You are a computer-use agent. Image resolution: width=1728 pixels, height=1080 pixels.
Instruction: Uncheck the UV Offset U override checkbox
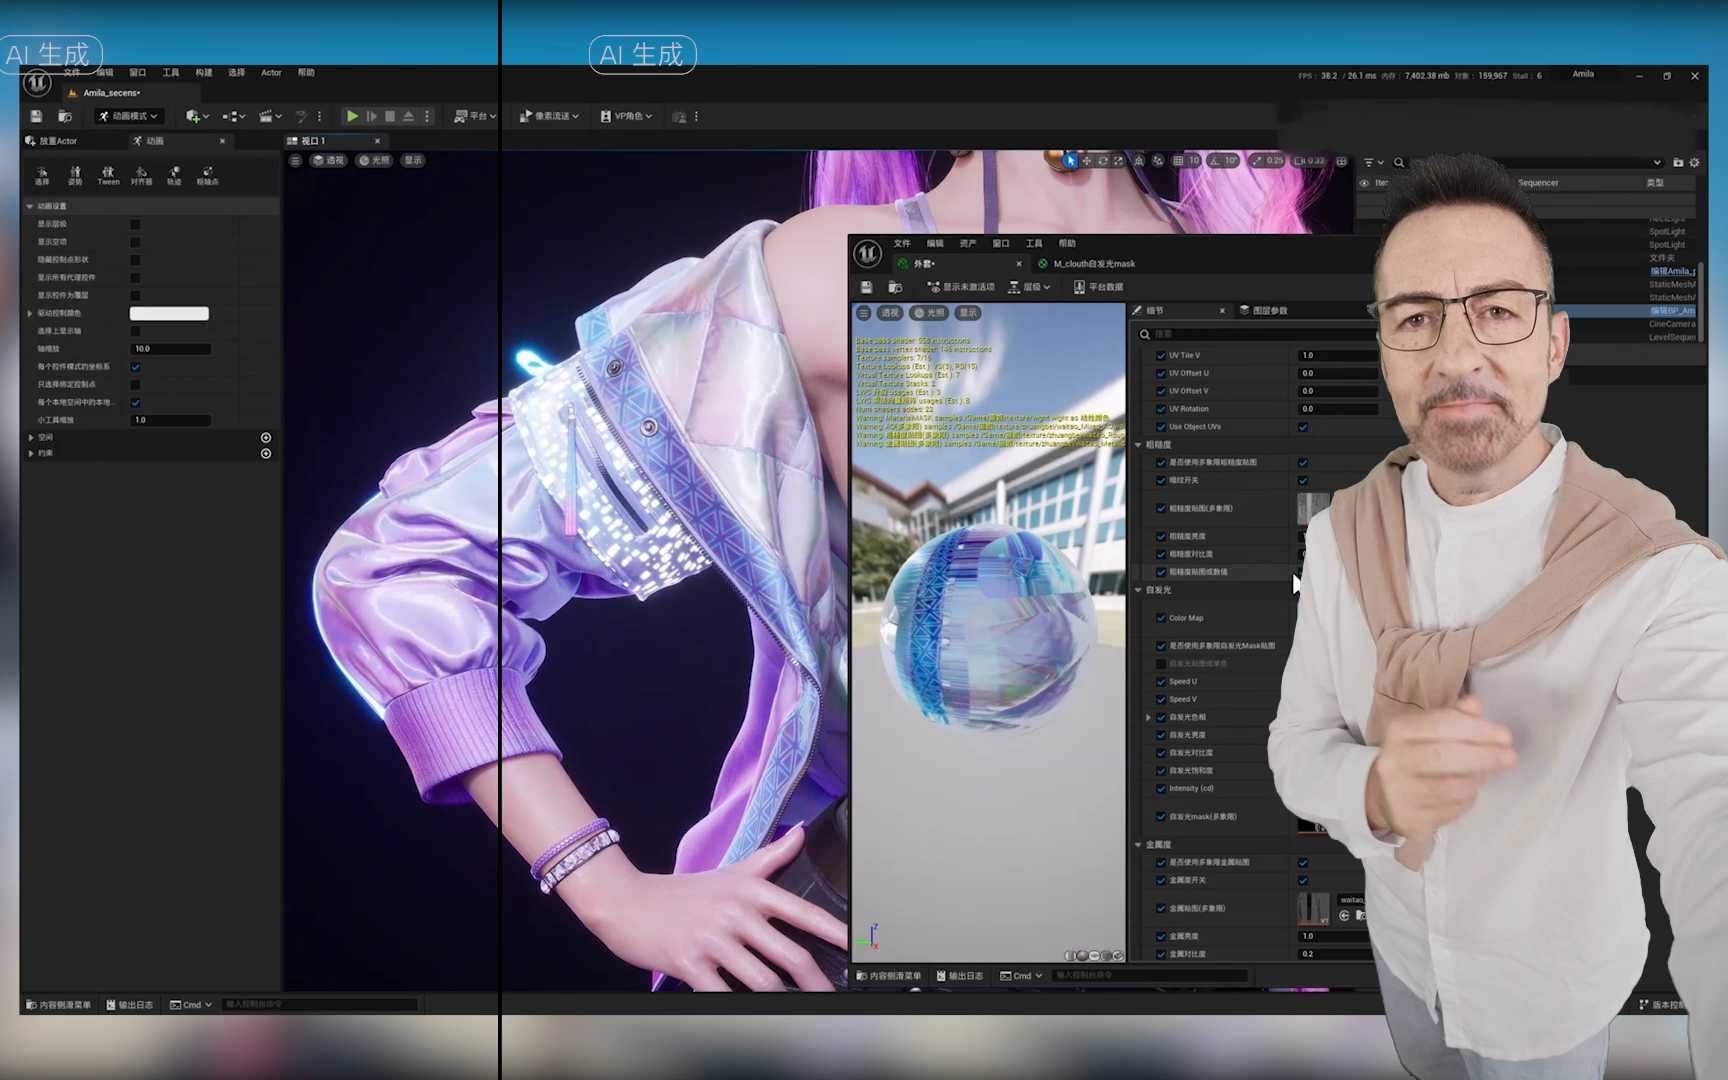(x=1161, y=373)
